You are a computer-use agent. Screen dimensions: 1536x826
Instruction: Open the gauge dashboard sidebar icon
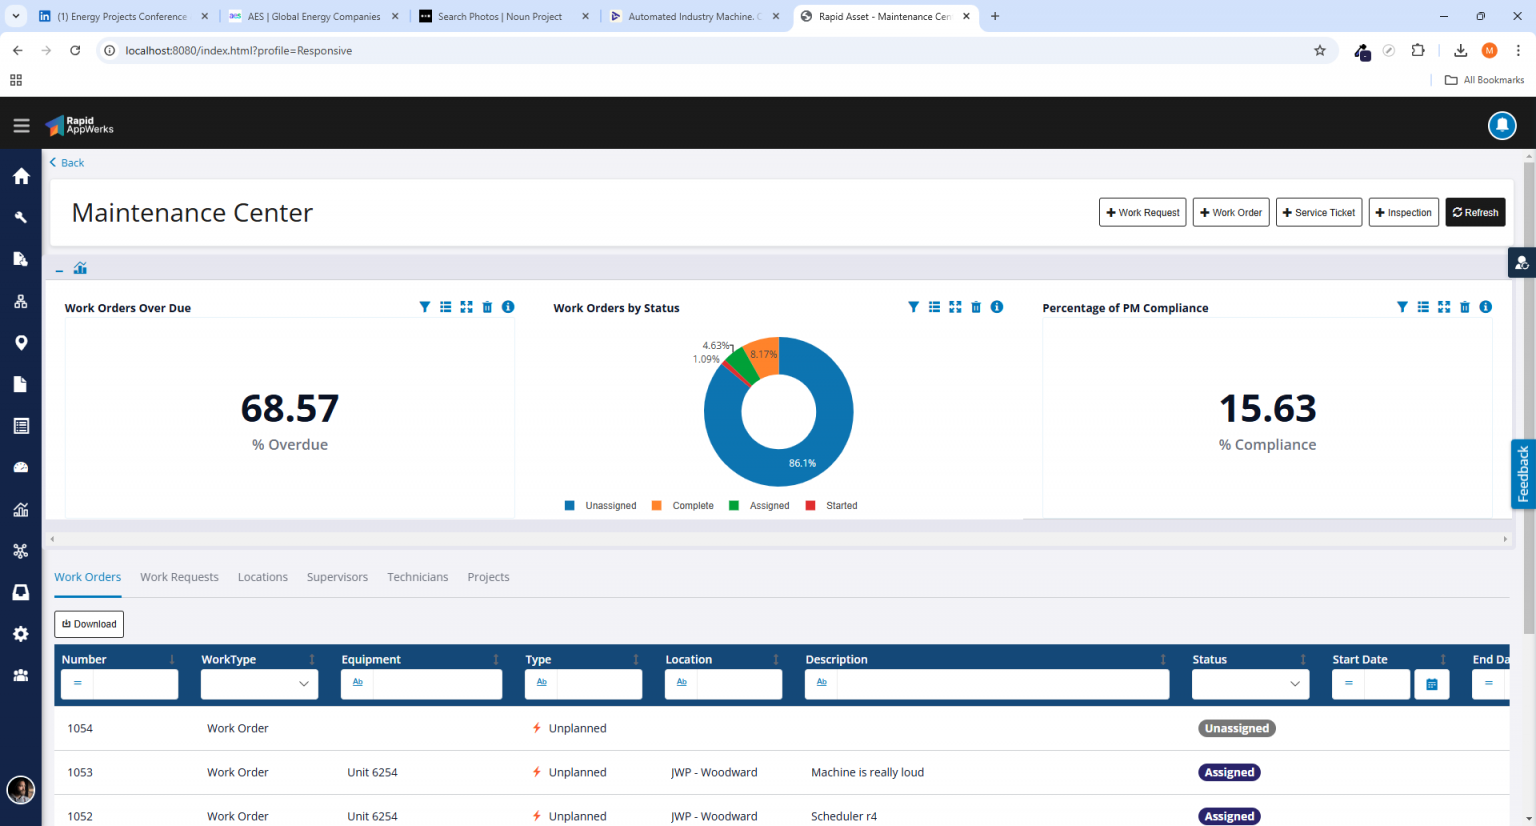(21, 468)
